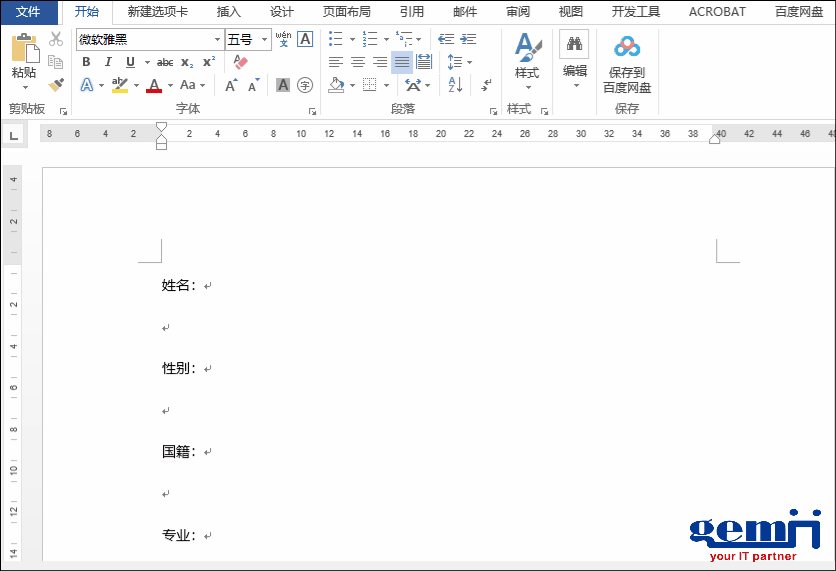Screen dimensions: 836x571
Task: Click the Center alignment icon
Action: (358, 62)
